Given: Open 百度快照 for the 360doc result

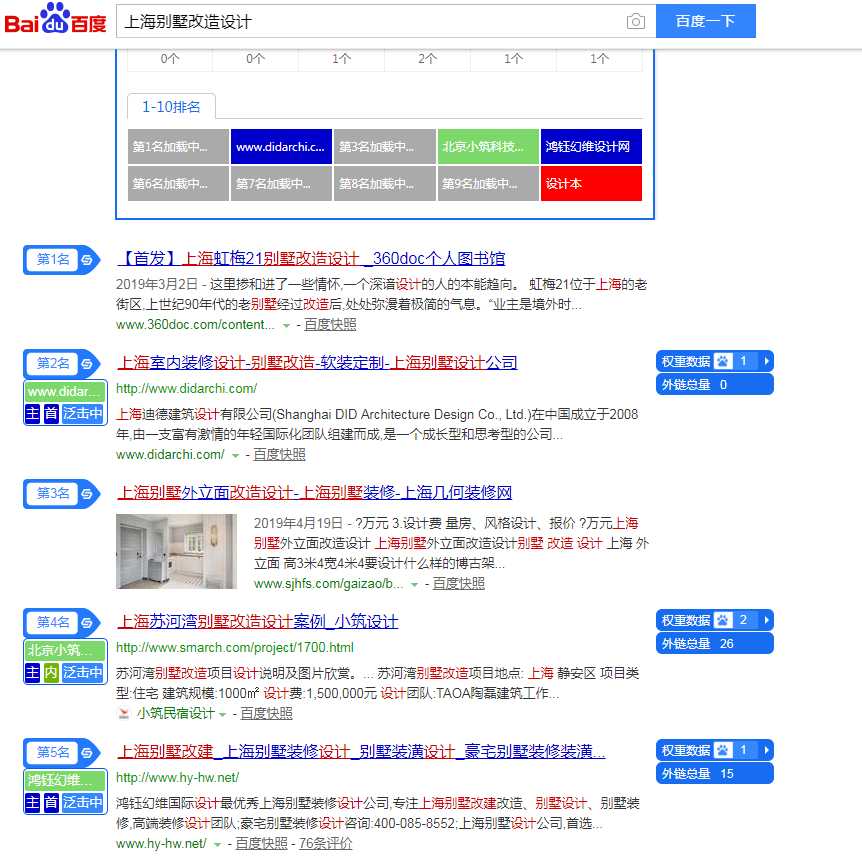Looking at the screenshot, I should (330, 324).
